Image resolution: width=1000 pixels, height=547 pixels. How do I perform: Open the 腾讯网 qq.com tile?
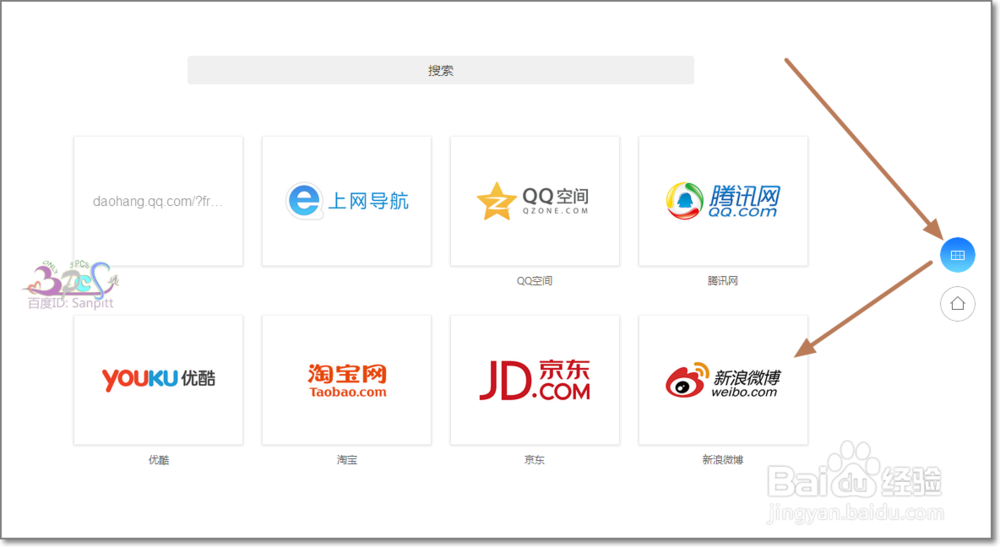(723, 201)
